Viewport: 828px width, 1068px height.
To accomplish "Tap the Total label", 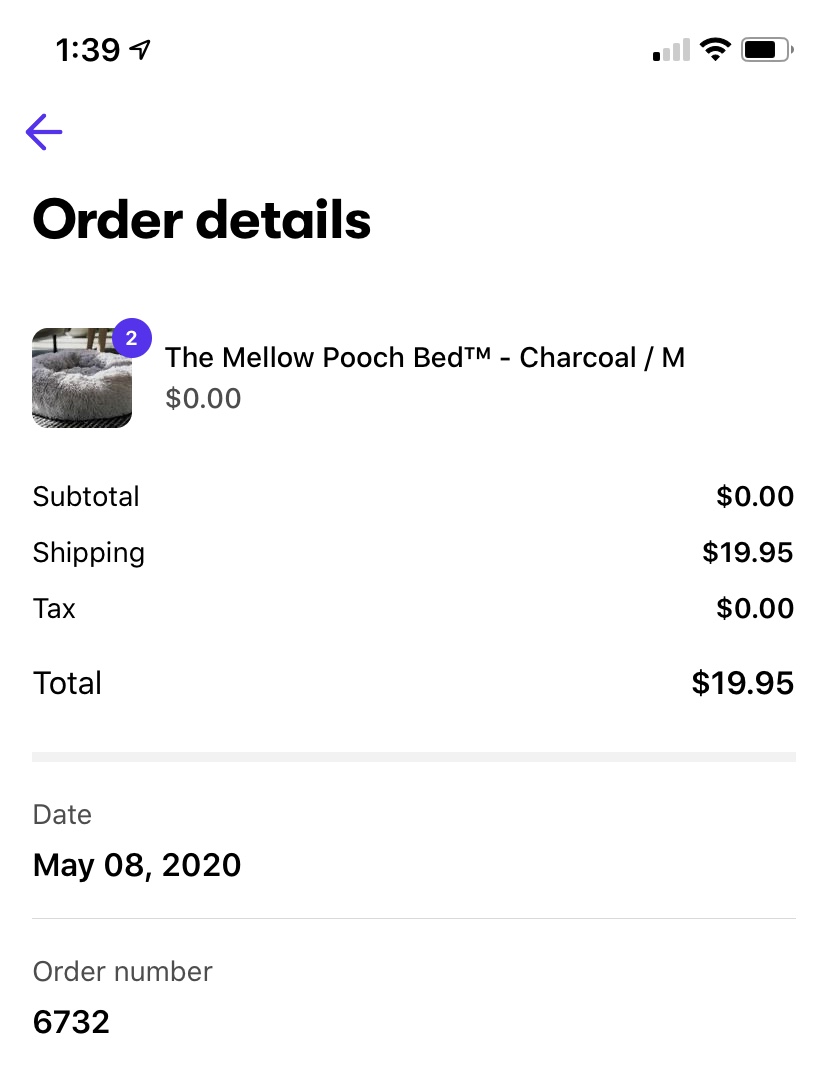I will click(67, 683).
